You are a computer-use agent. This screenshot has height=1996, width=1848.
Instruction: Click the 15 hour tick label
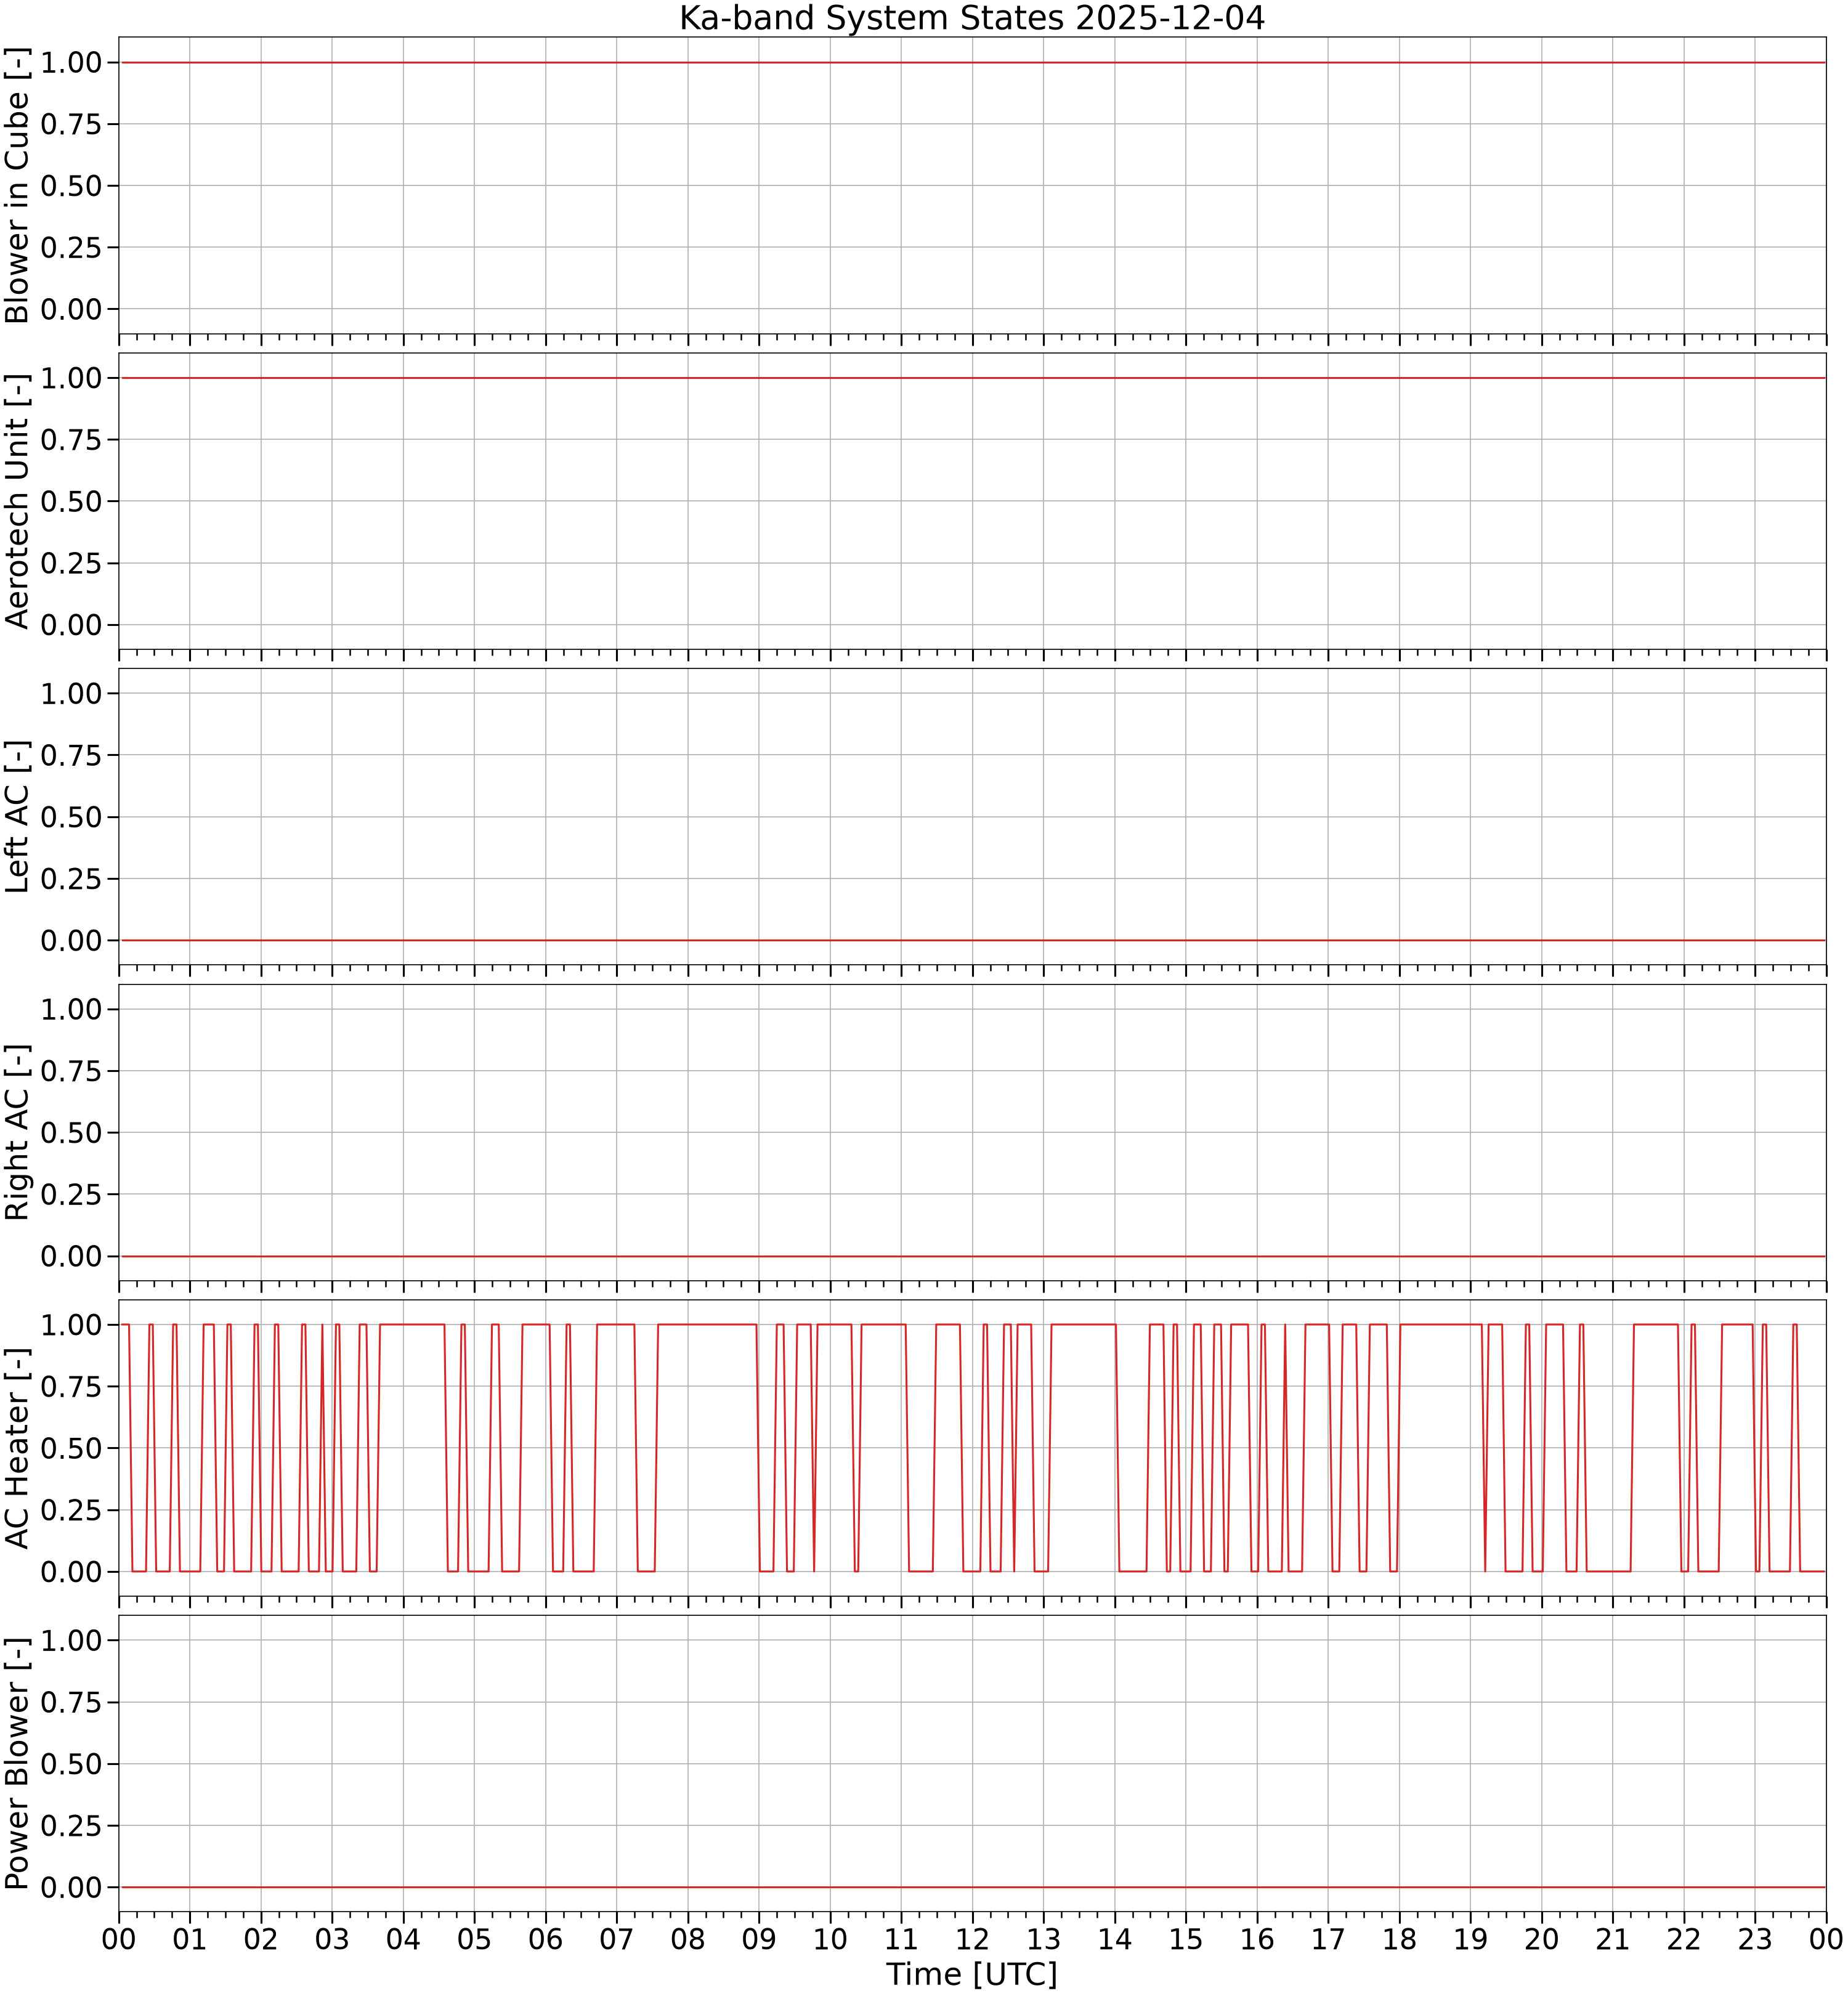[1186, 1939]
